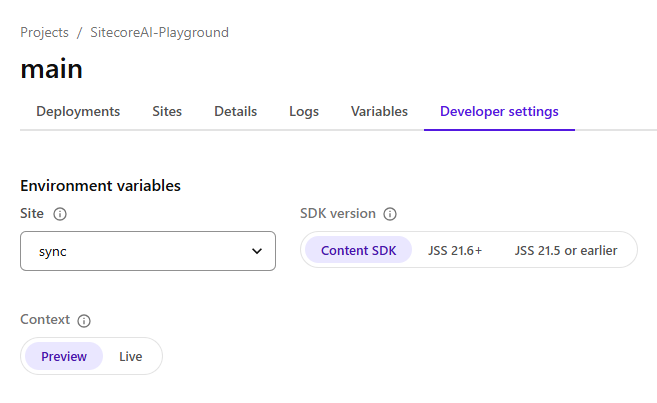Screen dimensions: 657x403
Task: Switch context to Live
Action: pyautogui.click(x=130, y=356)
